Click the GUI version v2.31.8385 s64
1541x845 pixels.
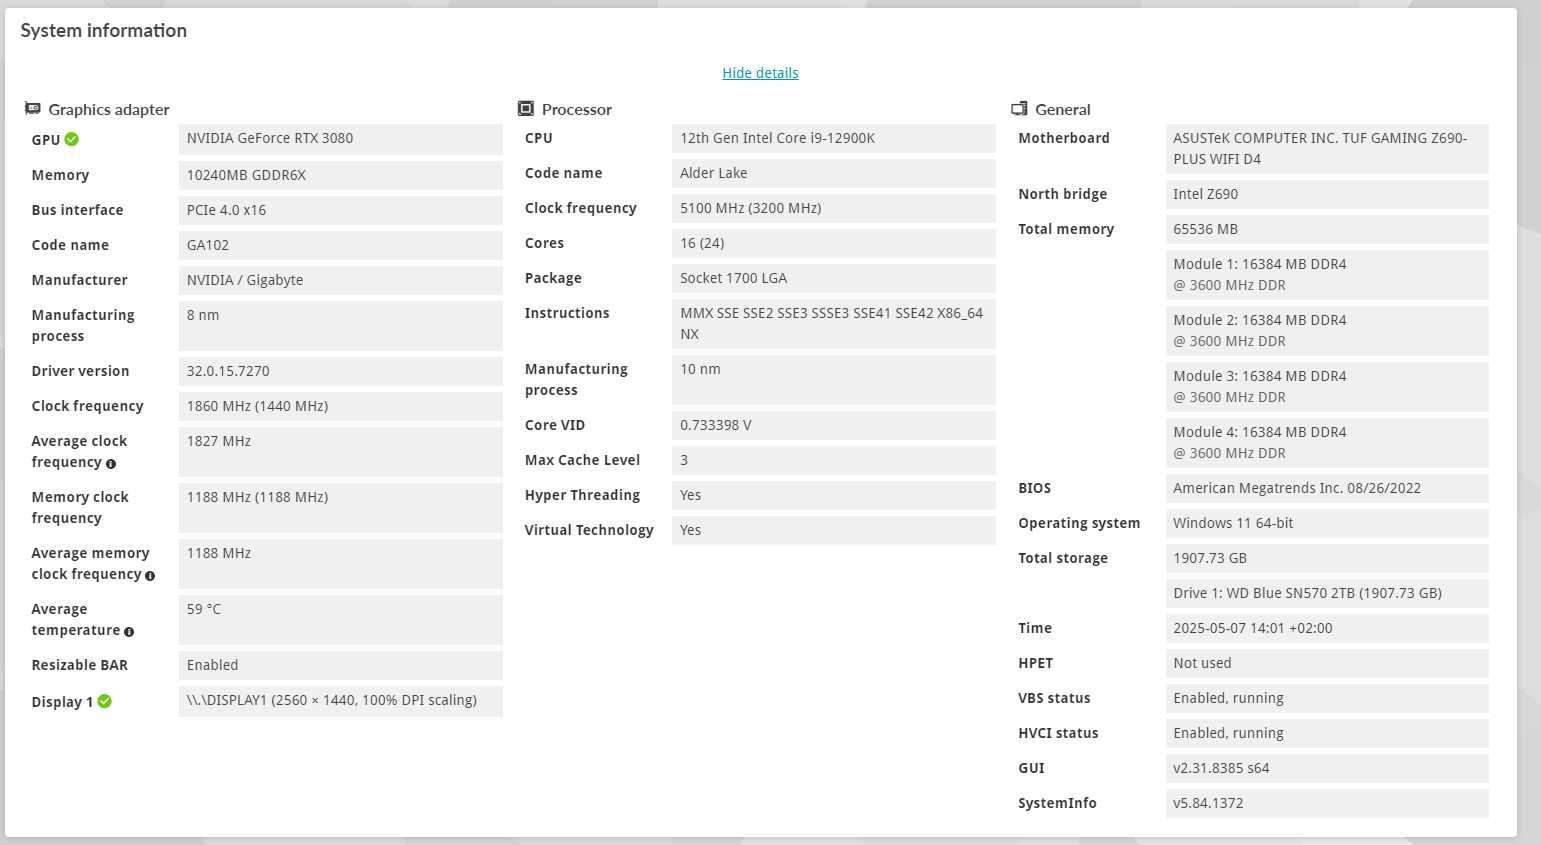click(x=1327, y=768)
